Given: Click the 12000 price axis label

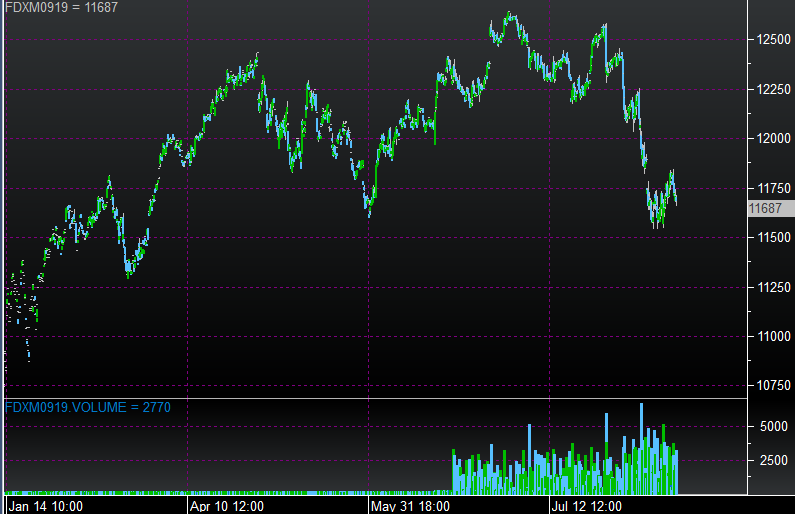Looking at the screenshot, I should pos(771,139).
